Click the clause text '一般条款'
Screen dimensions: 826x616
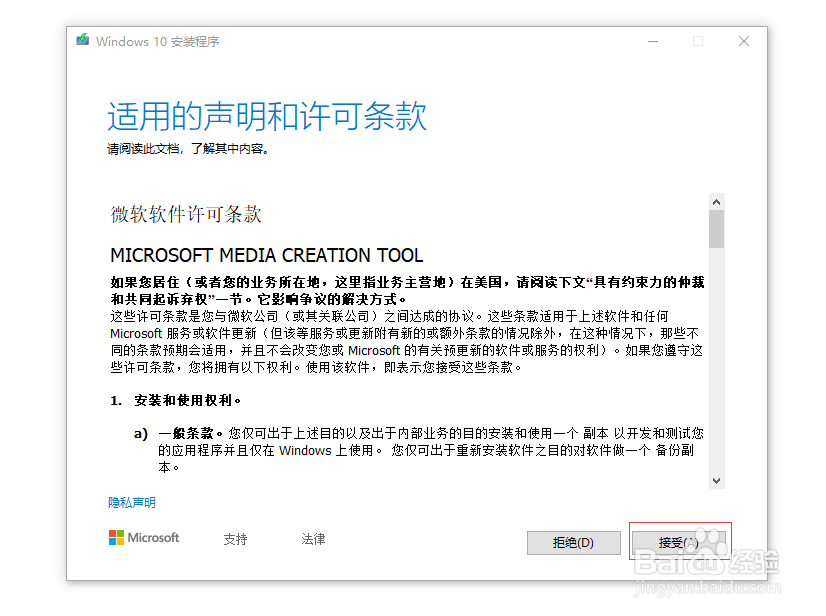click(185, 434)
